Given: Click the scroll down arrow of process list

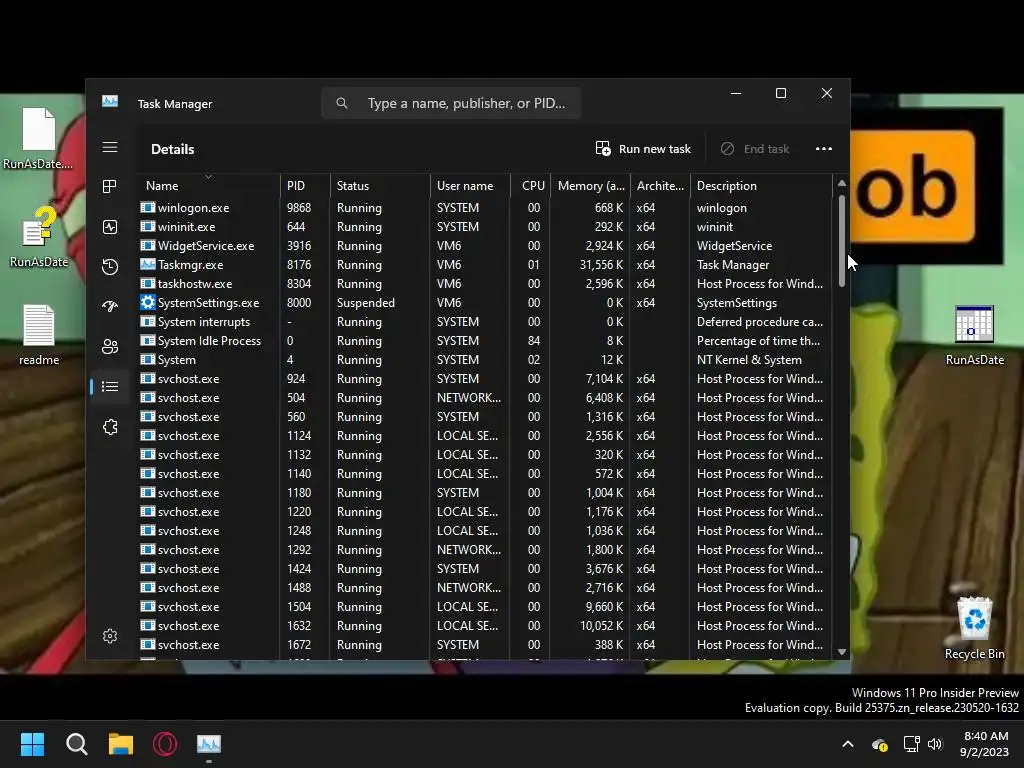Looking at the screenshot, I should [x=841, y=652].
